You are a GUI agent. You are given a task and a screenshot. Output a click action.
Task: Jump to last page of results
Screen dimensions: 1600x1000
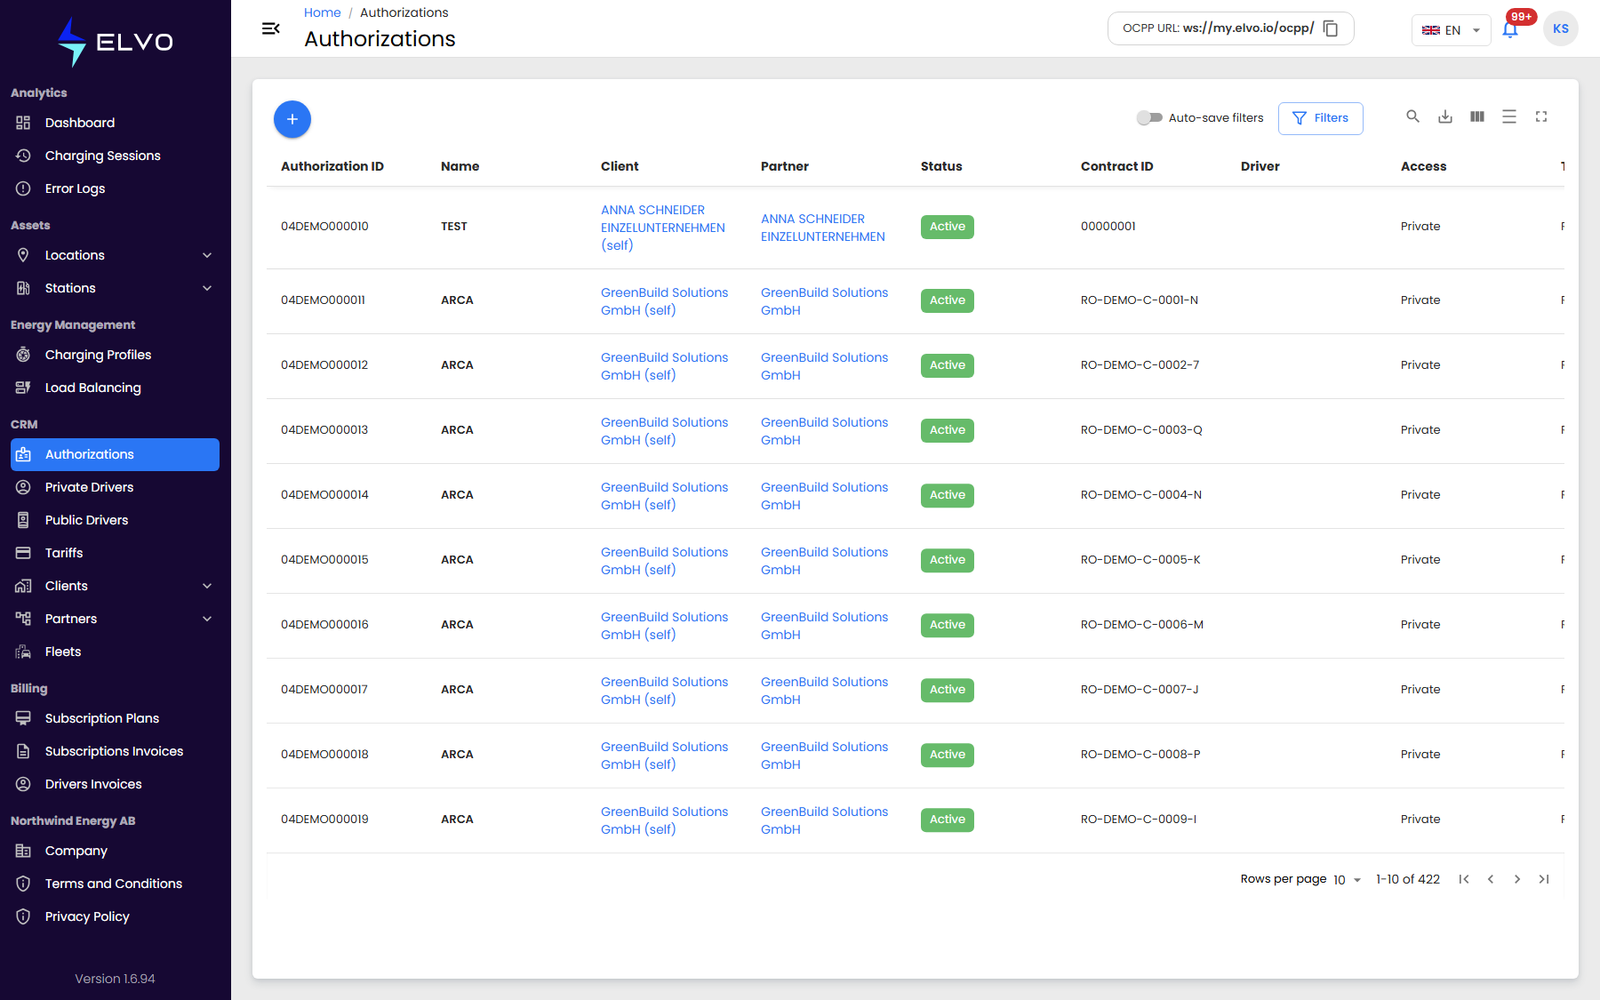1544,879
